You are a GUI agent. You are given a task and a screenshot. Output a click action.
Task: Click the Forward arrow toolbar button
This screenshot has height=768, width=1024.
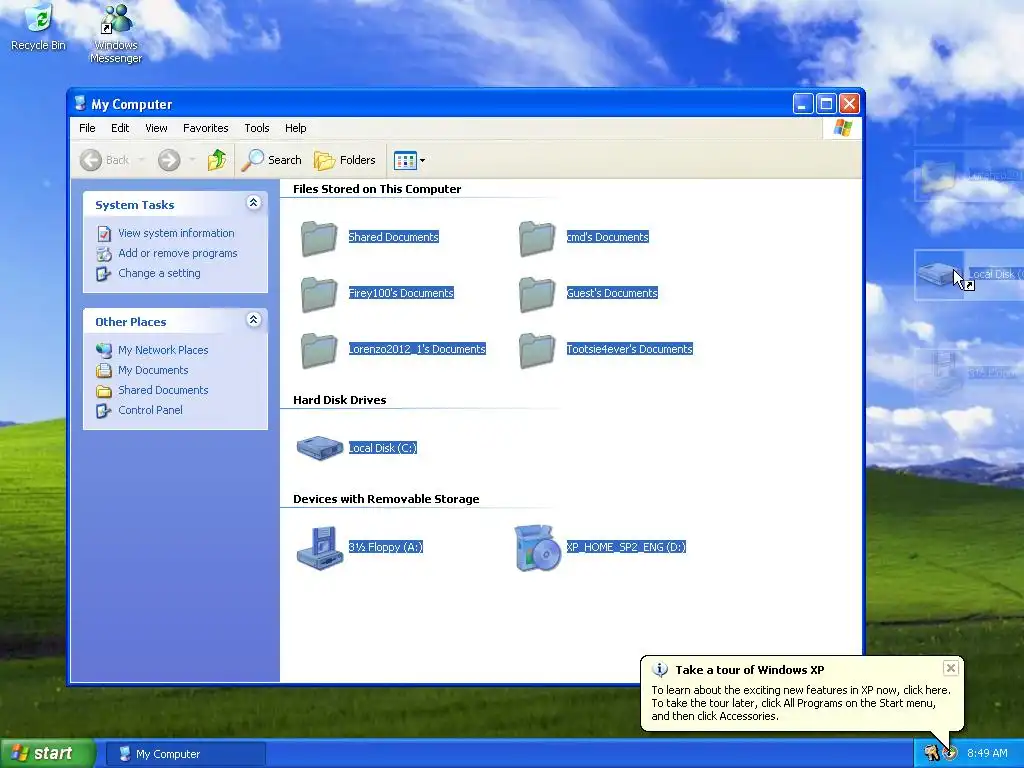coord(169,160)
